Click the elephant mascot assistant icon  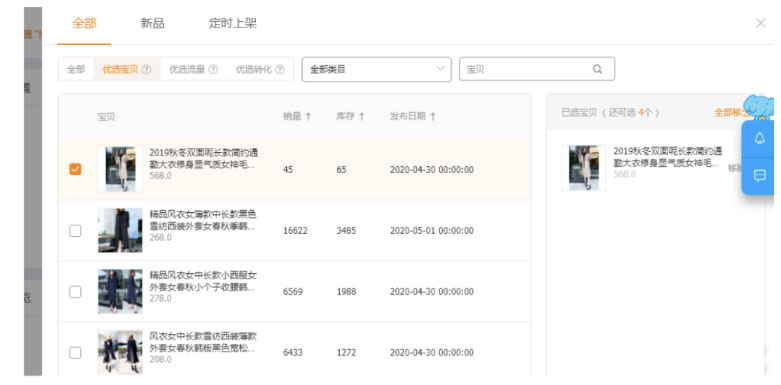(x=759, y=108)
